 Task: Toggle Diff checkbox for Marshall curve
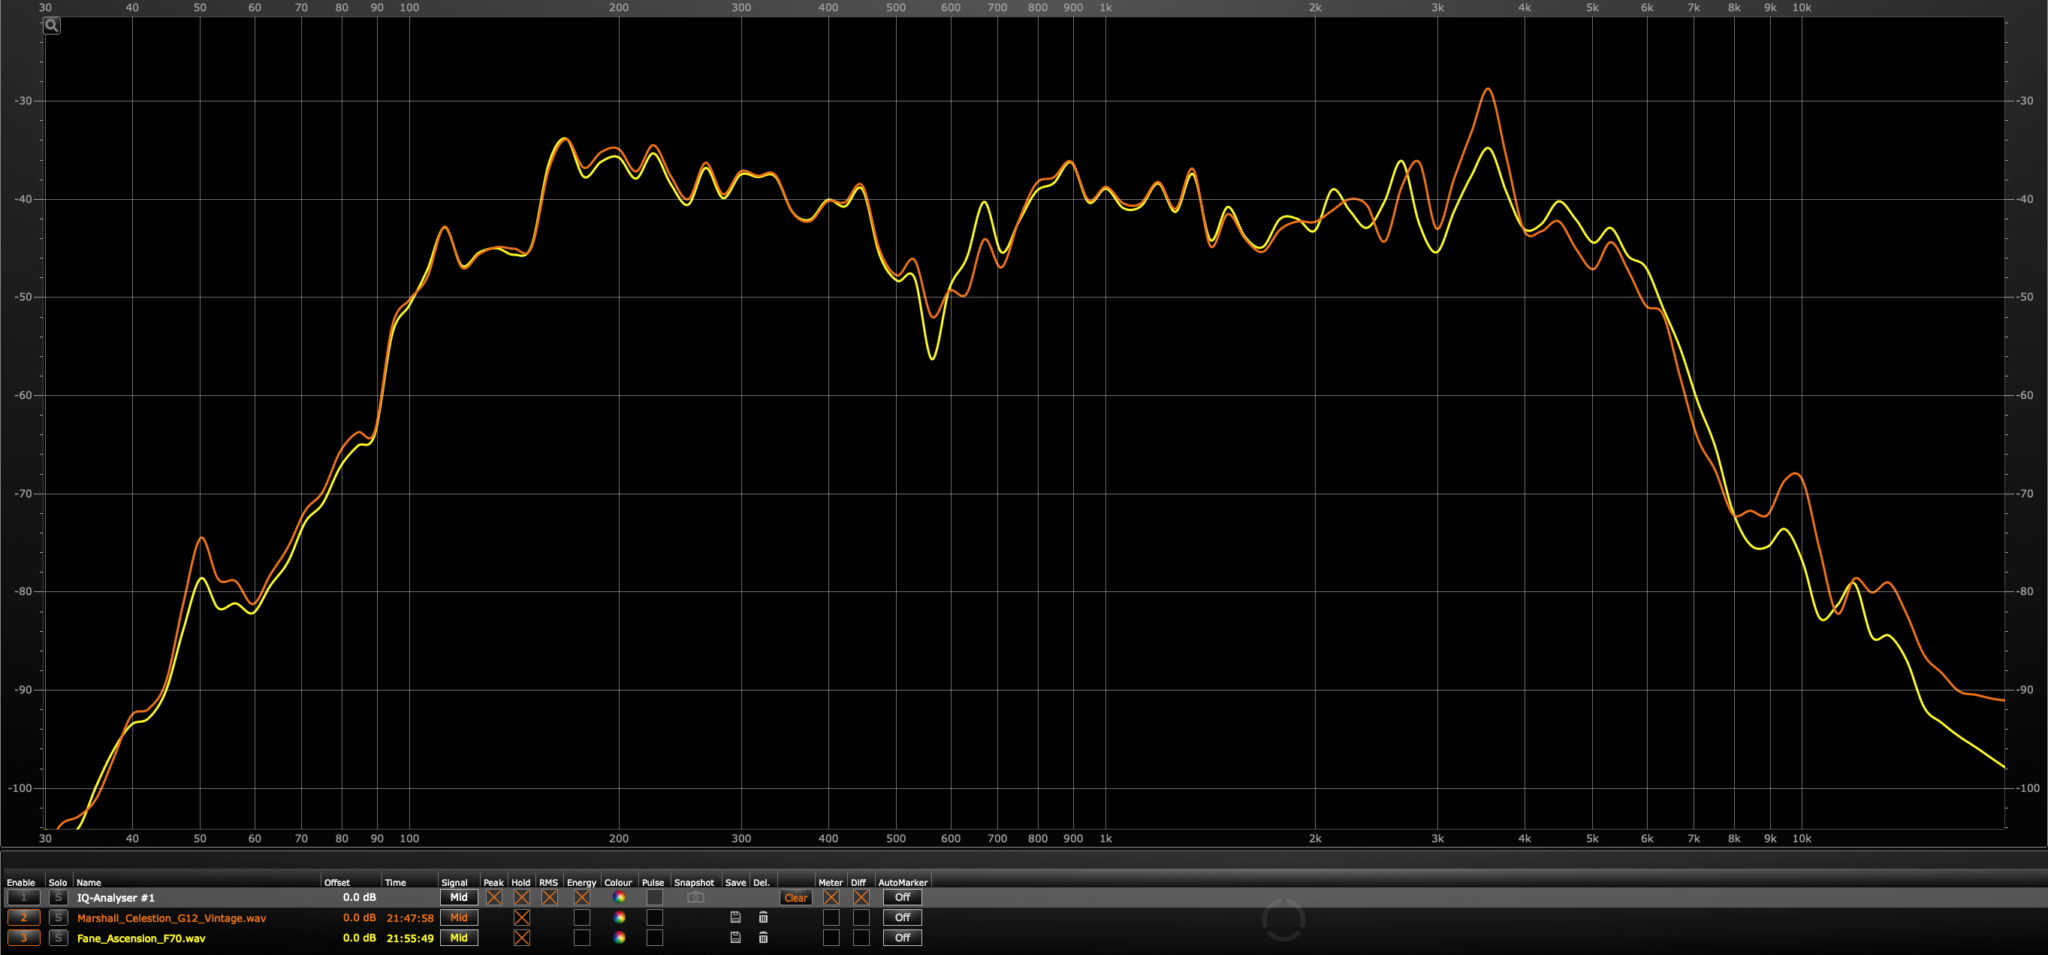click(x=861, y=917)
